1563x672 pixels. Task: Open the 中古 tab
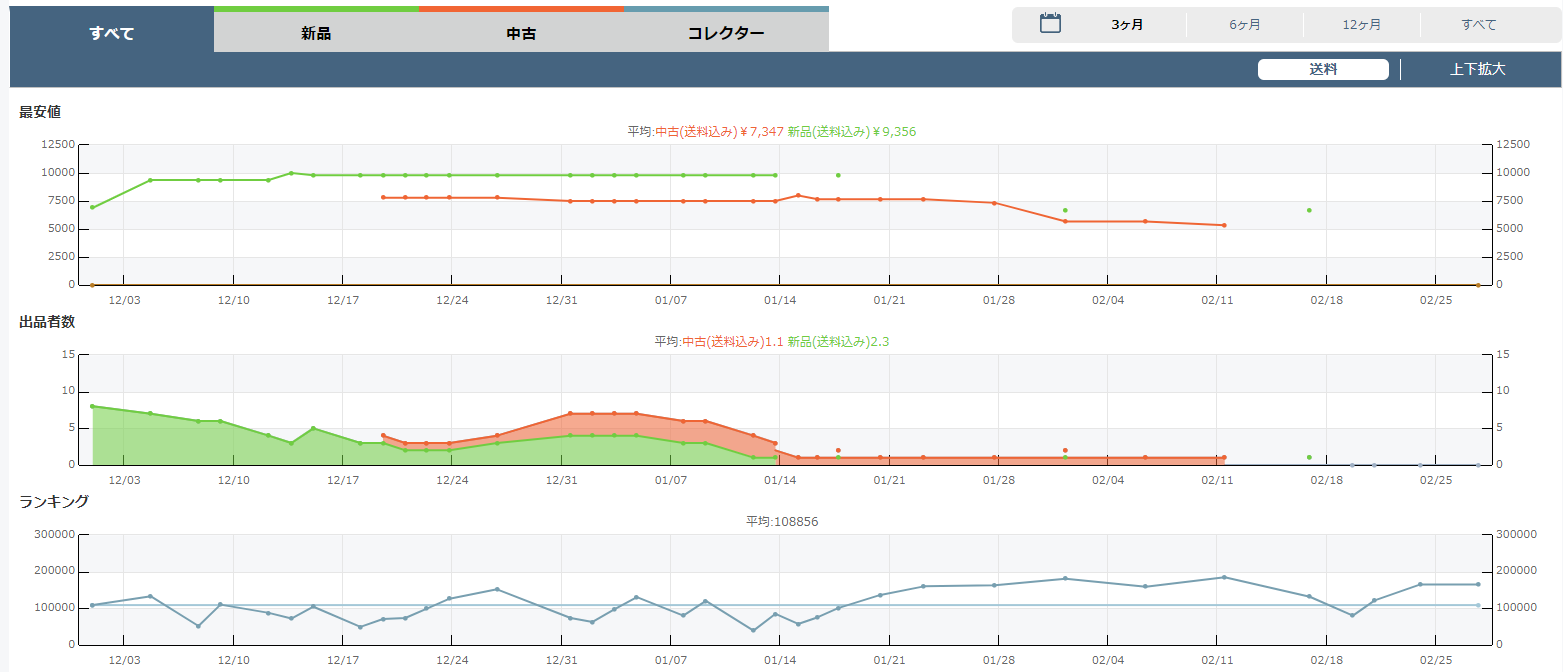point(521,33)
